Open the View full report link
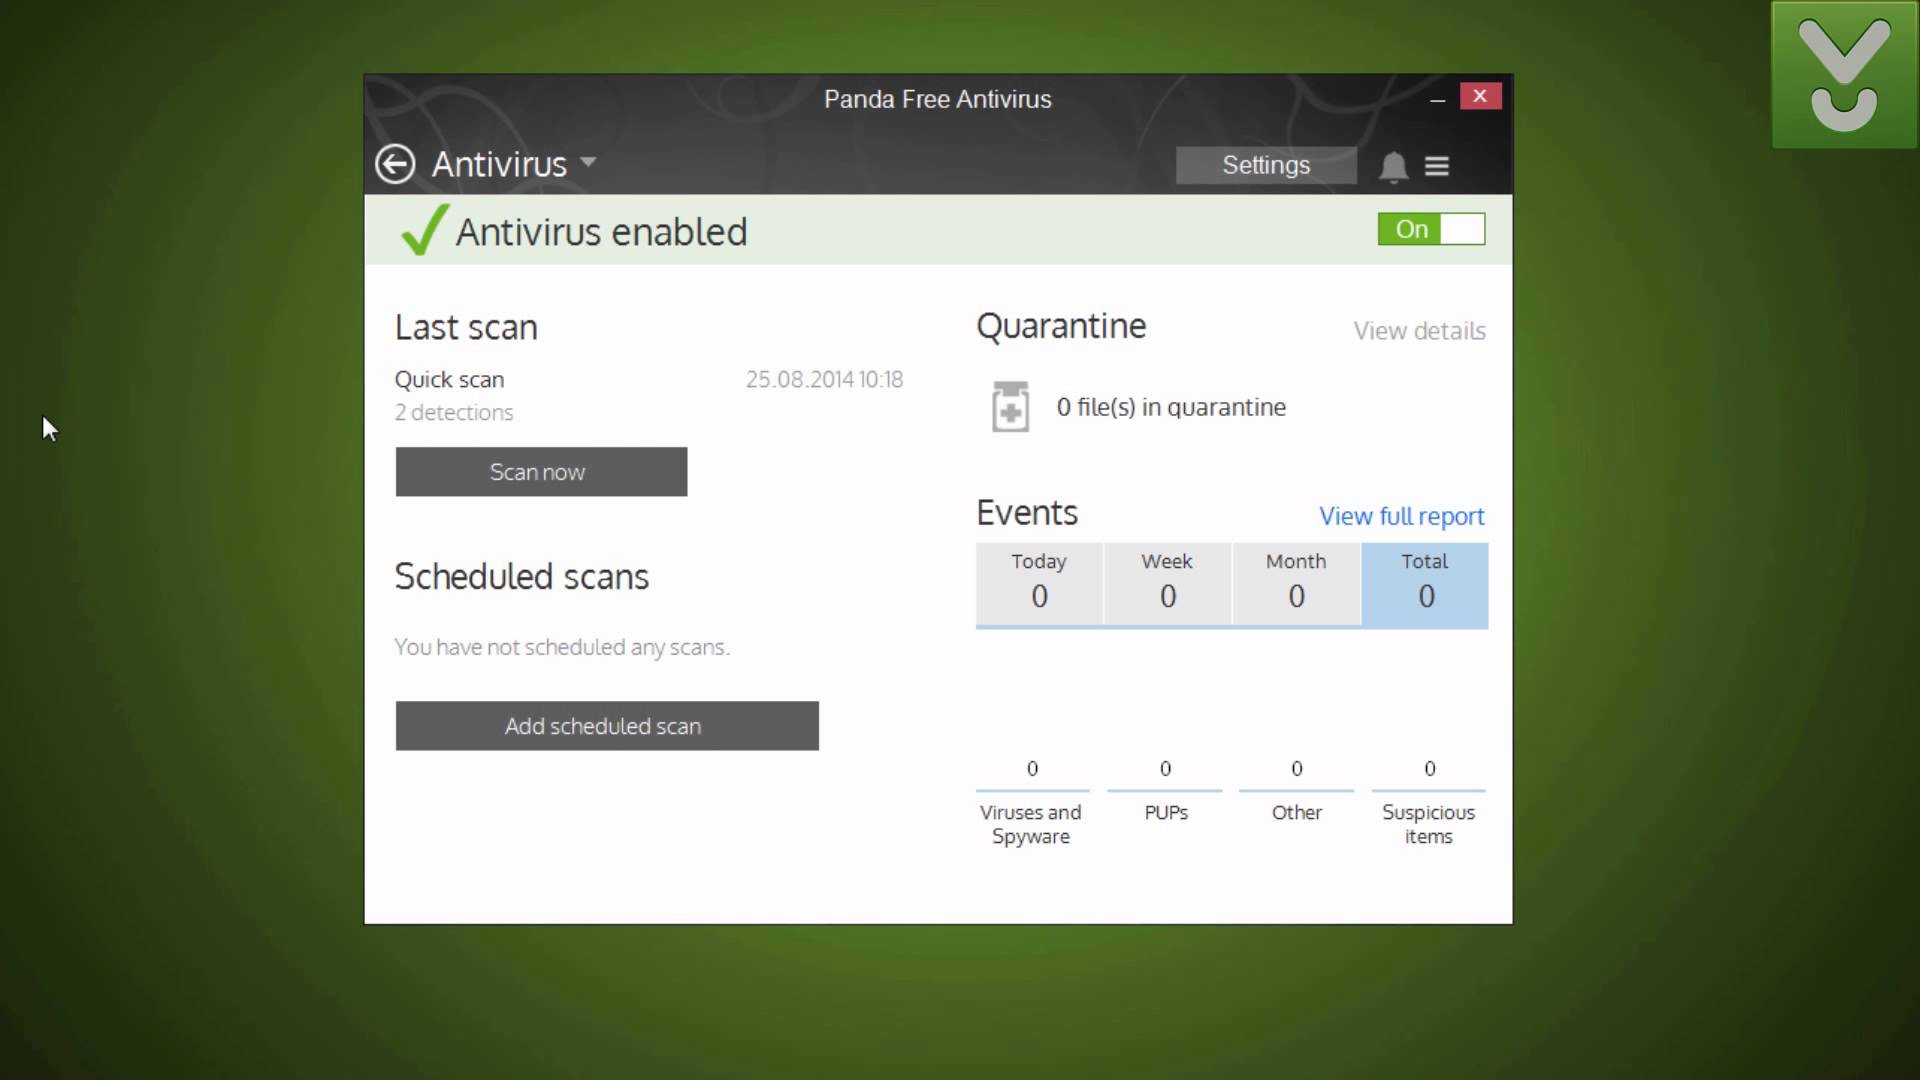The image size is (1920, 1080). click(1401, 516)
